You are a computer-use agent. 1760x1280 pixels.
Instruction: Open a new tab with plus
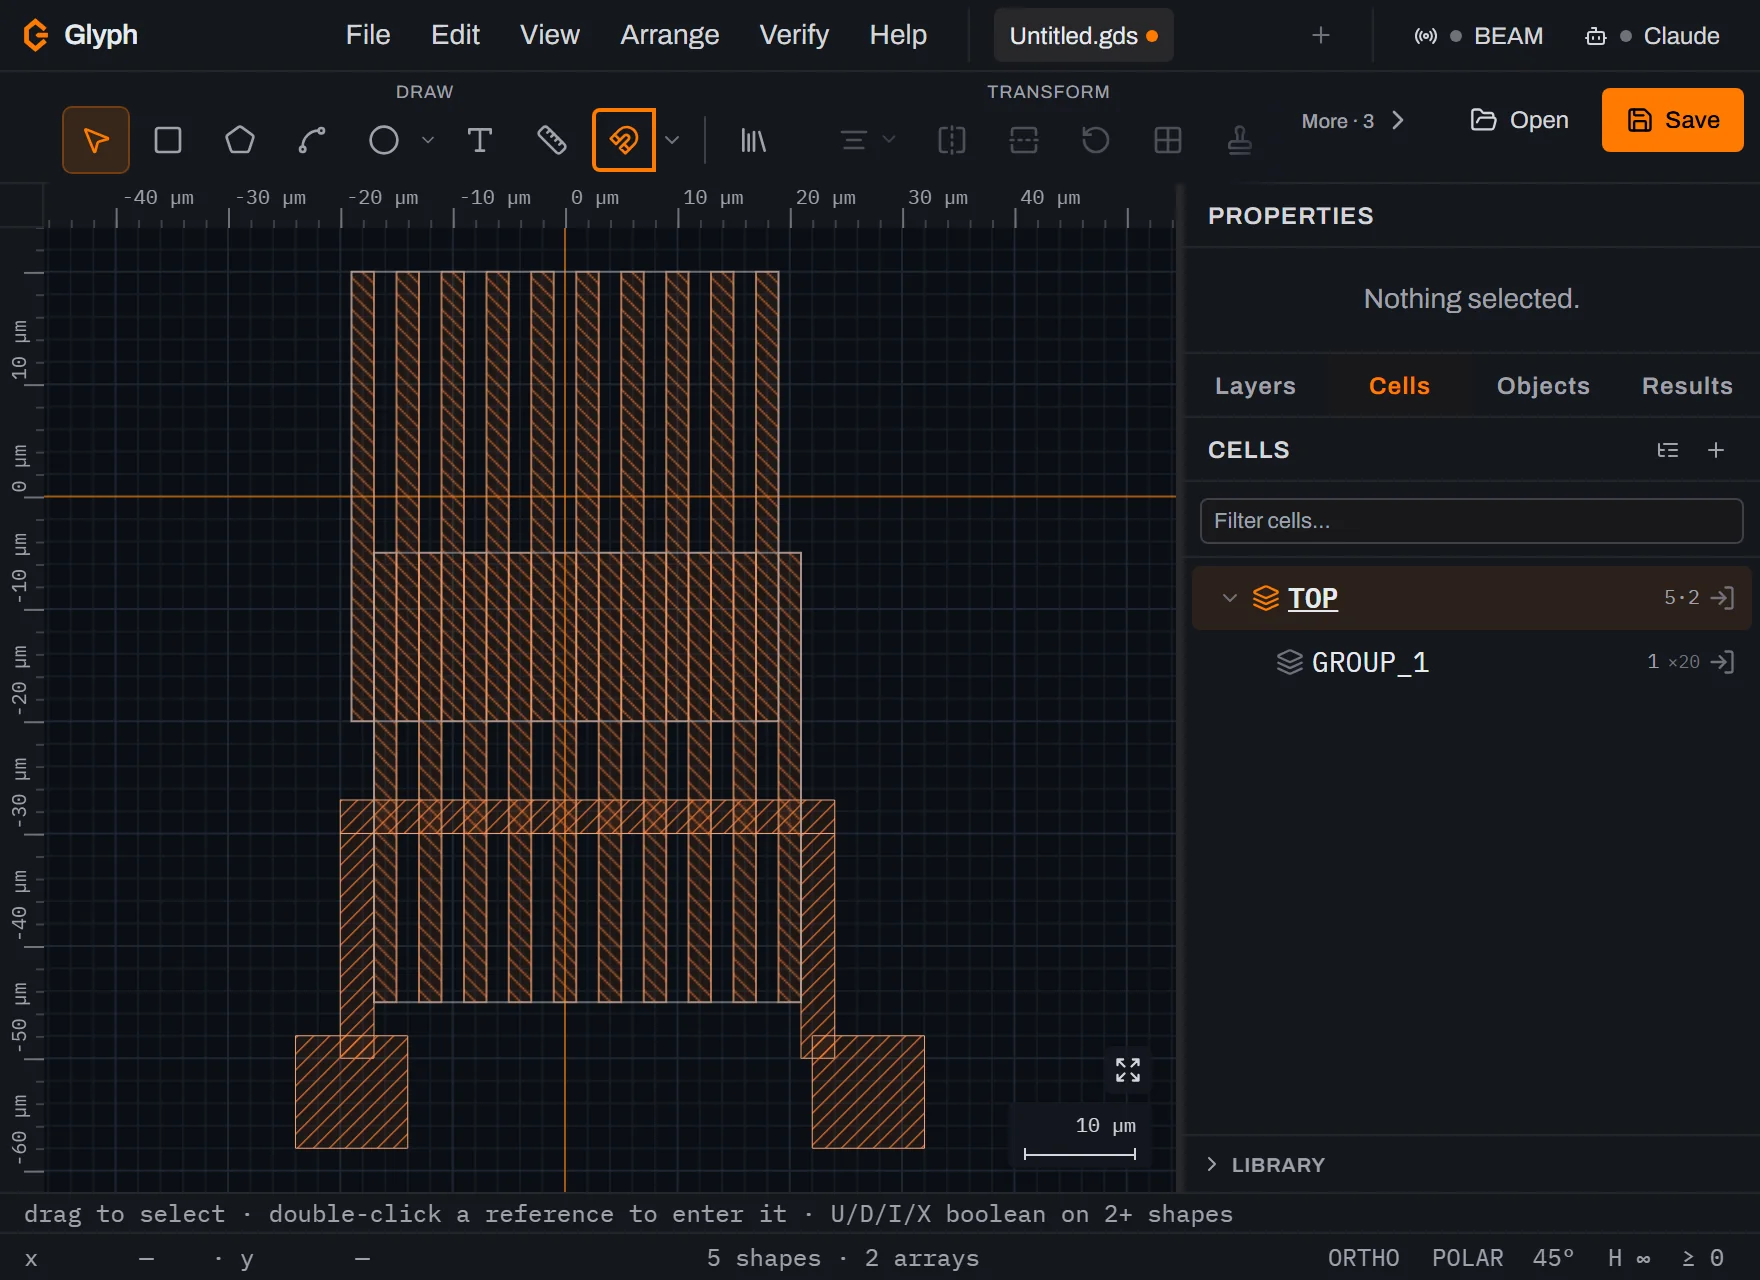point(1321,35)
